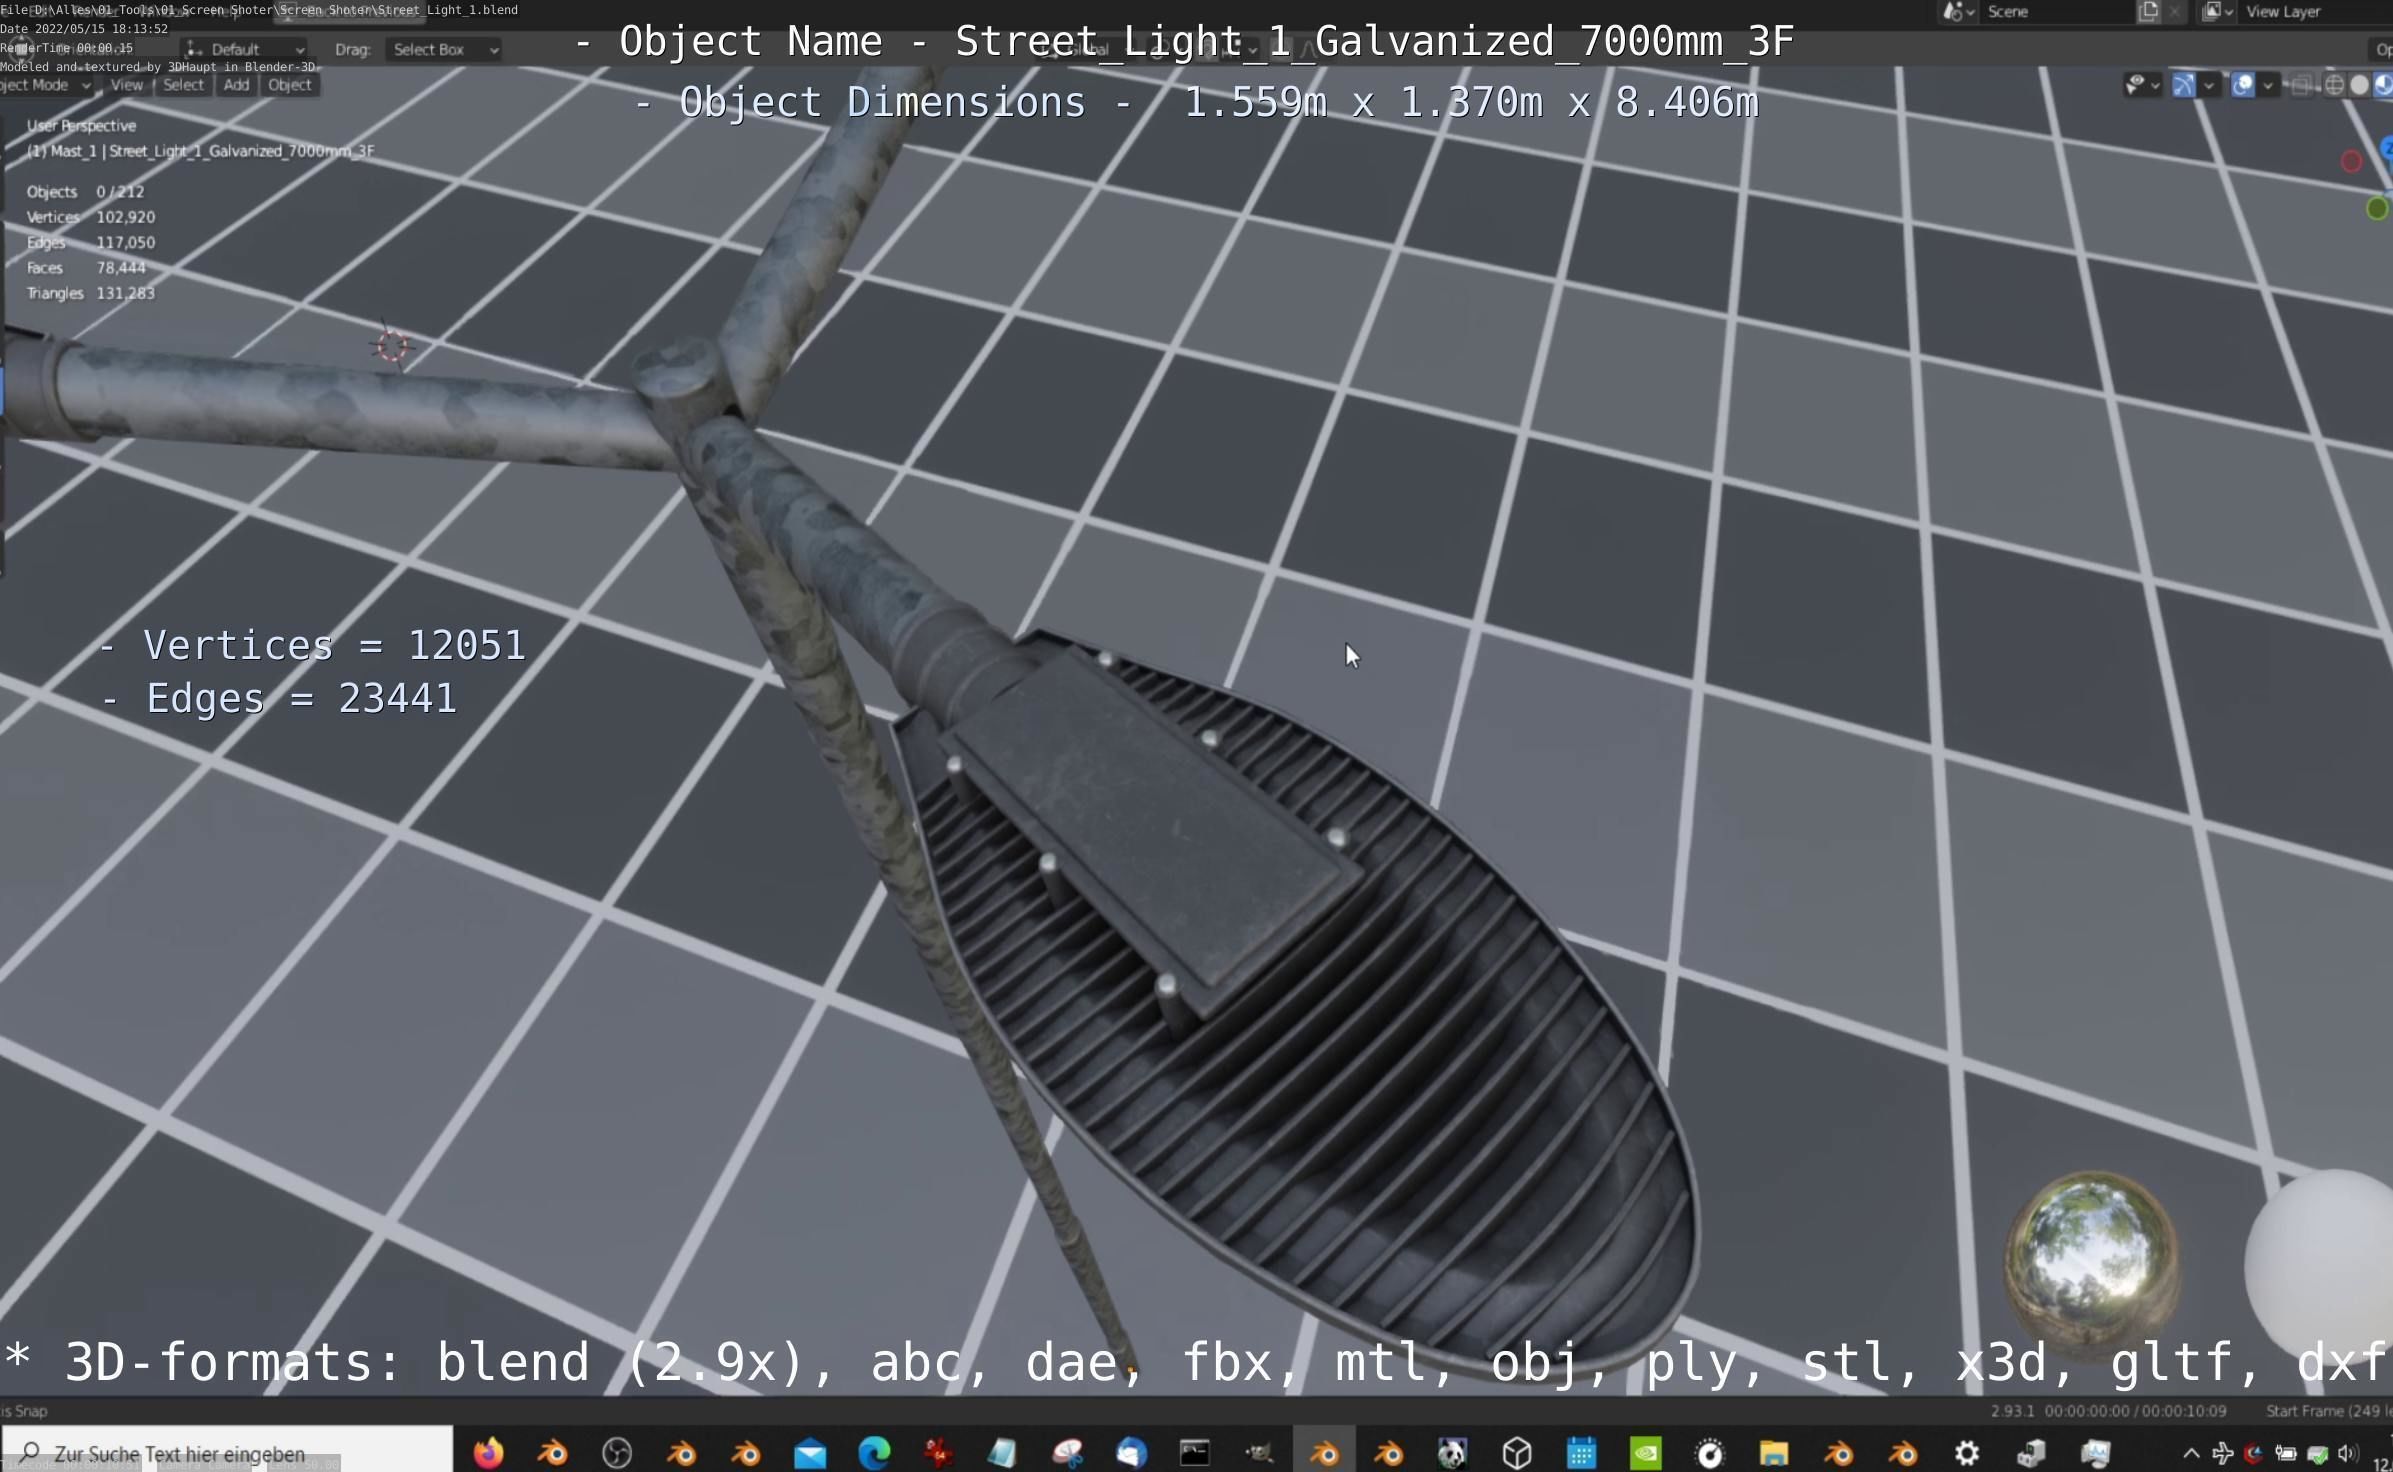Viewport: 2393px width, 1472px height.
Task: Click the volume speaker tray icon
Action: pyautogui.click(x=2347, y=1453)
